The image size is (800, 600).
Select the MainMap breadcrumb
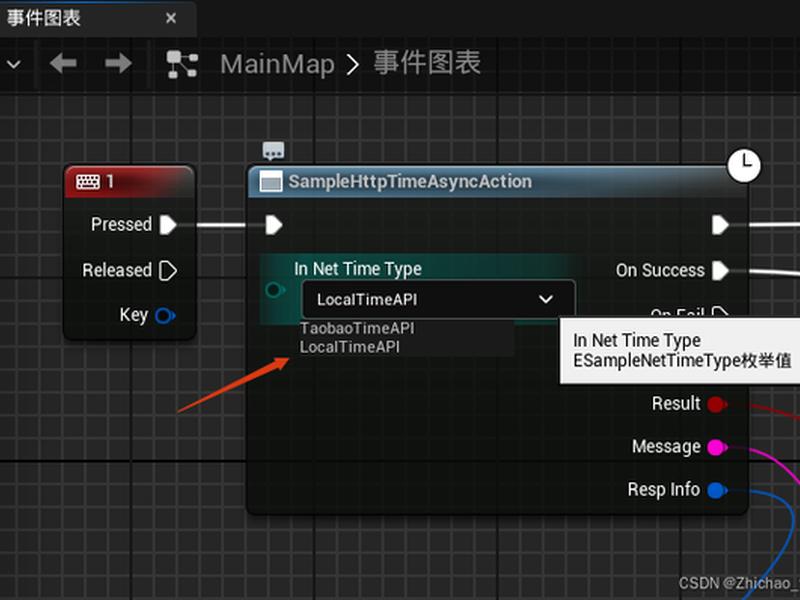(x=278, y=64)
